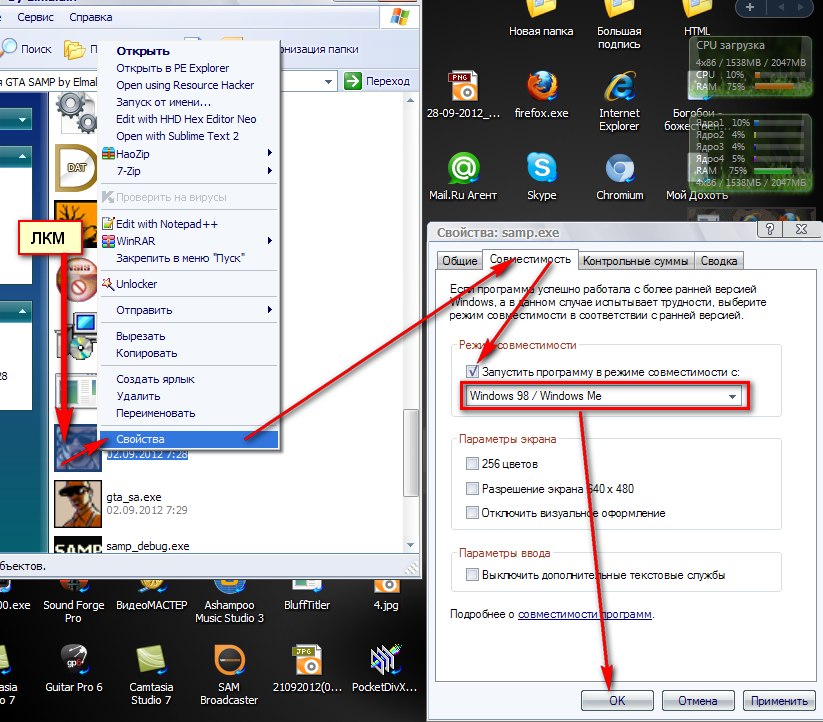Open the Chromium desktop icon
Image resolution: width=823 pixels, height=722 pixels.
tap(620, 169)
